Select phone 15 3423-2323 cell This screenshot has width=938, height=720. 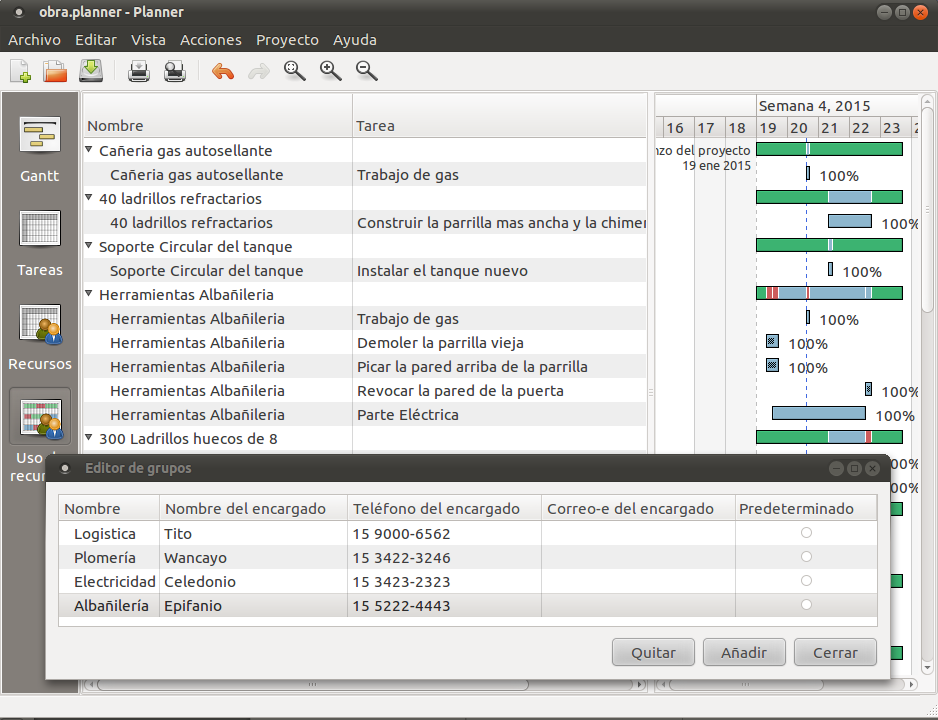click(444, 581)
